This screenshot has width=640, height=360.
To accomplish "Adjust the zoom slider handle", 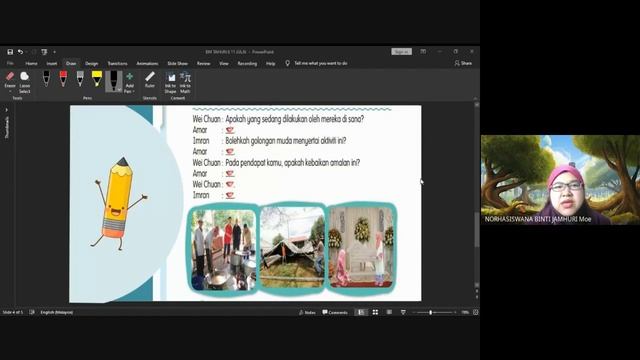I will pyautogui.click(x=430, y=312).
